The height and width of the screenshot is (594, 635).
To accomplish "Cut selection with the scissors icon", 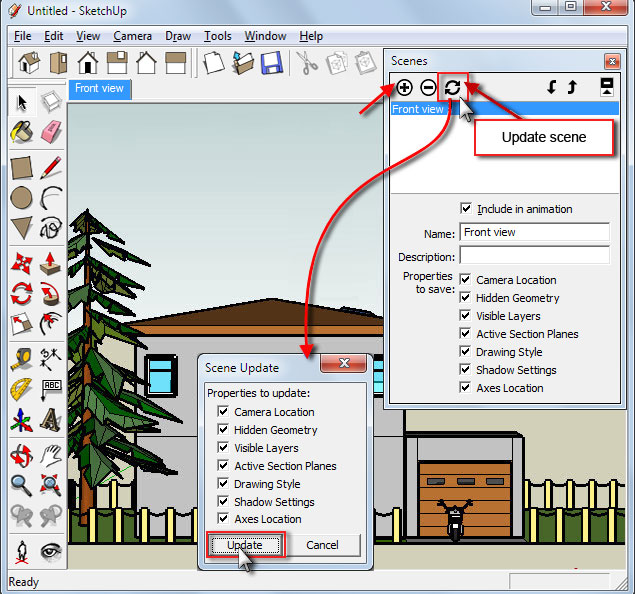I will [307, 63].
